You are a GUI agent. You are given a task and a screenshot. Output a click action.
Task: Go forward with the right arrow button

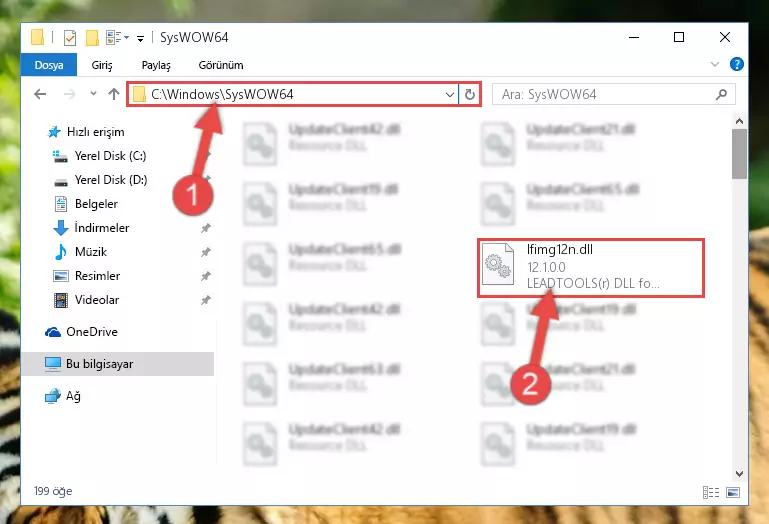[x=70, y=94]
